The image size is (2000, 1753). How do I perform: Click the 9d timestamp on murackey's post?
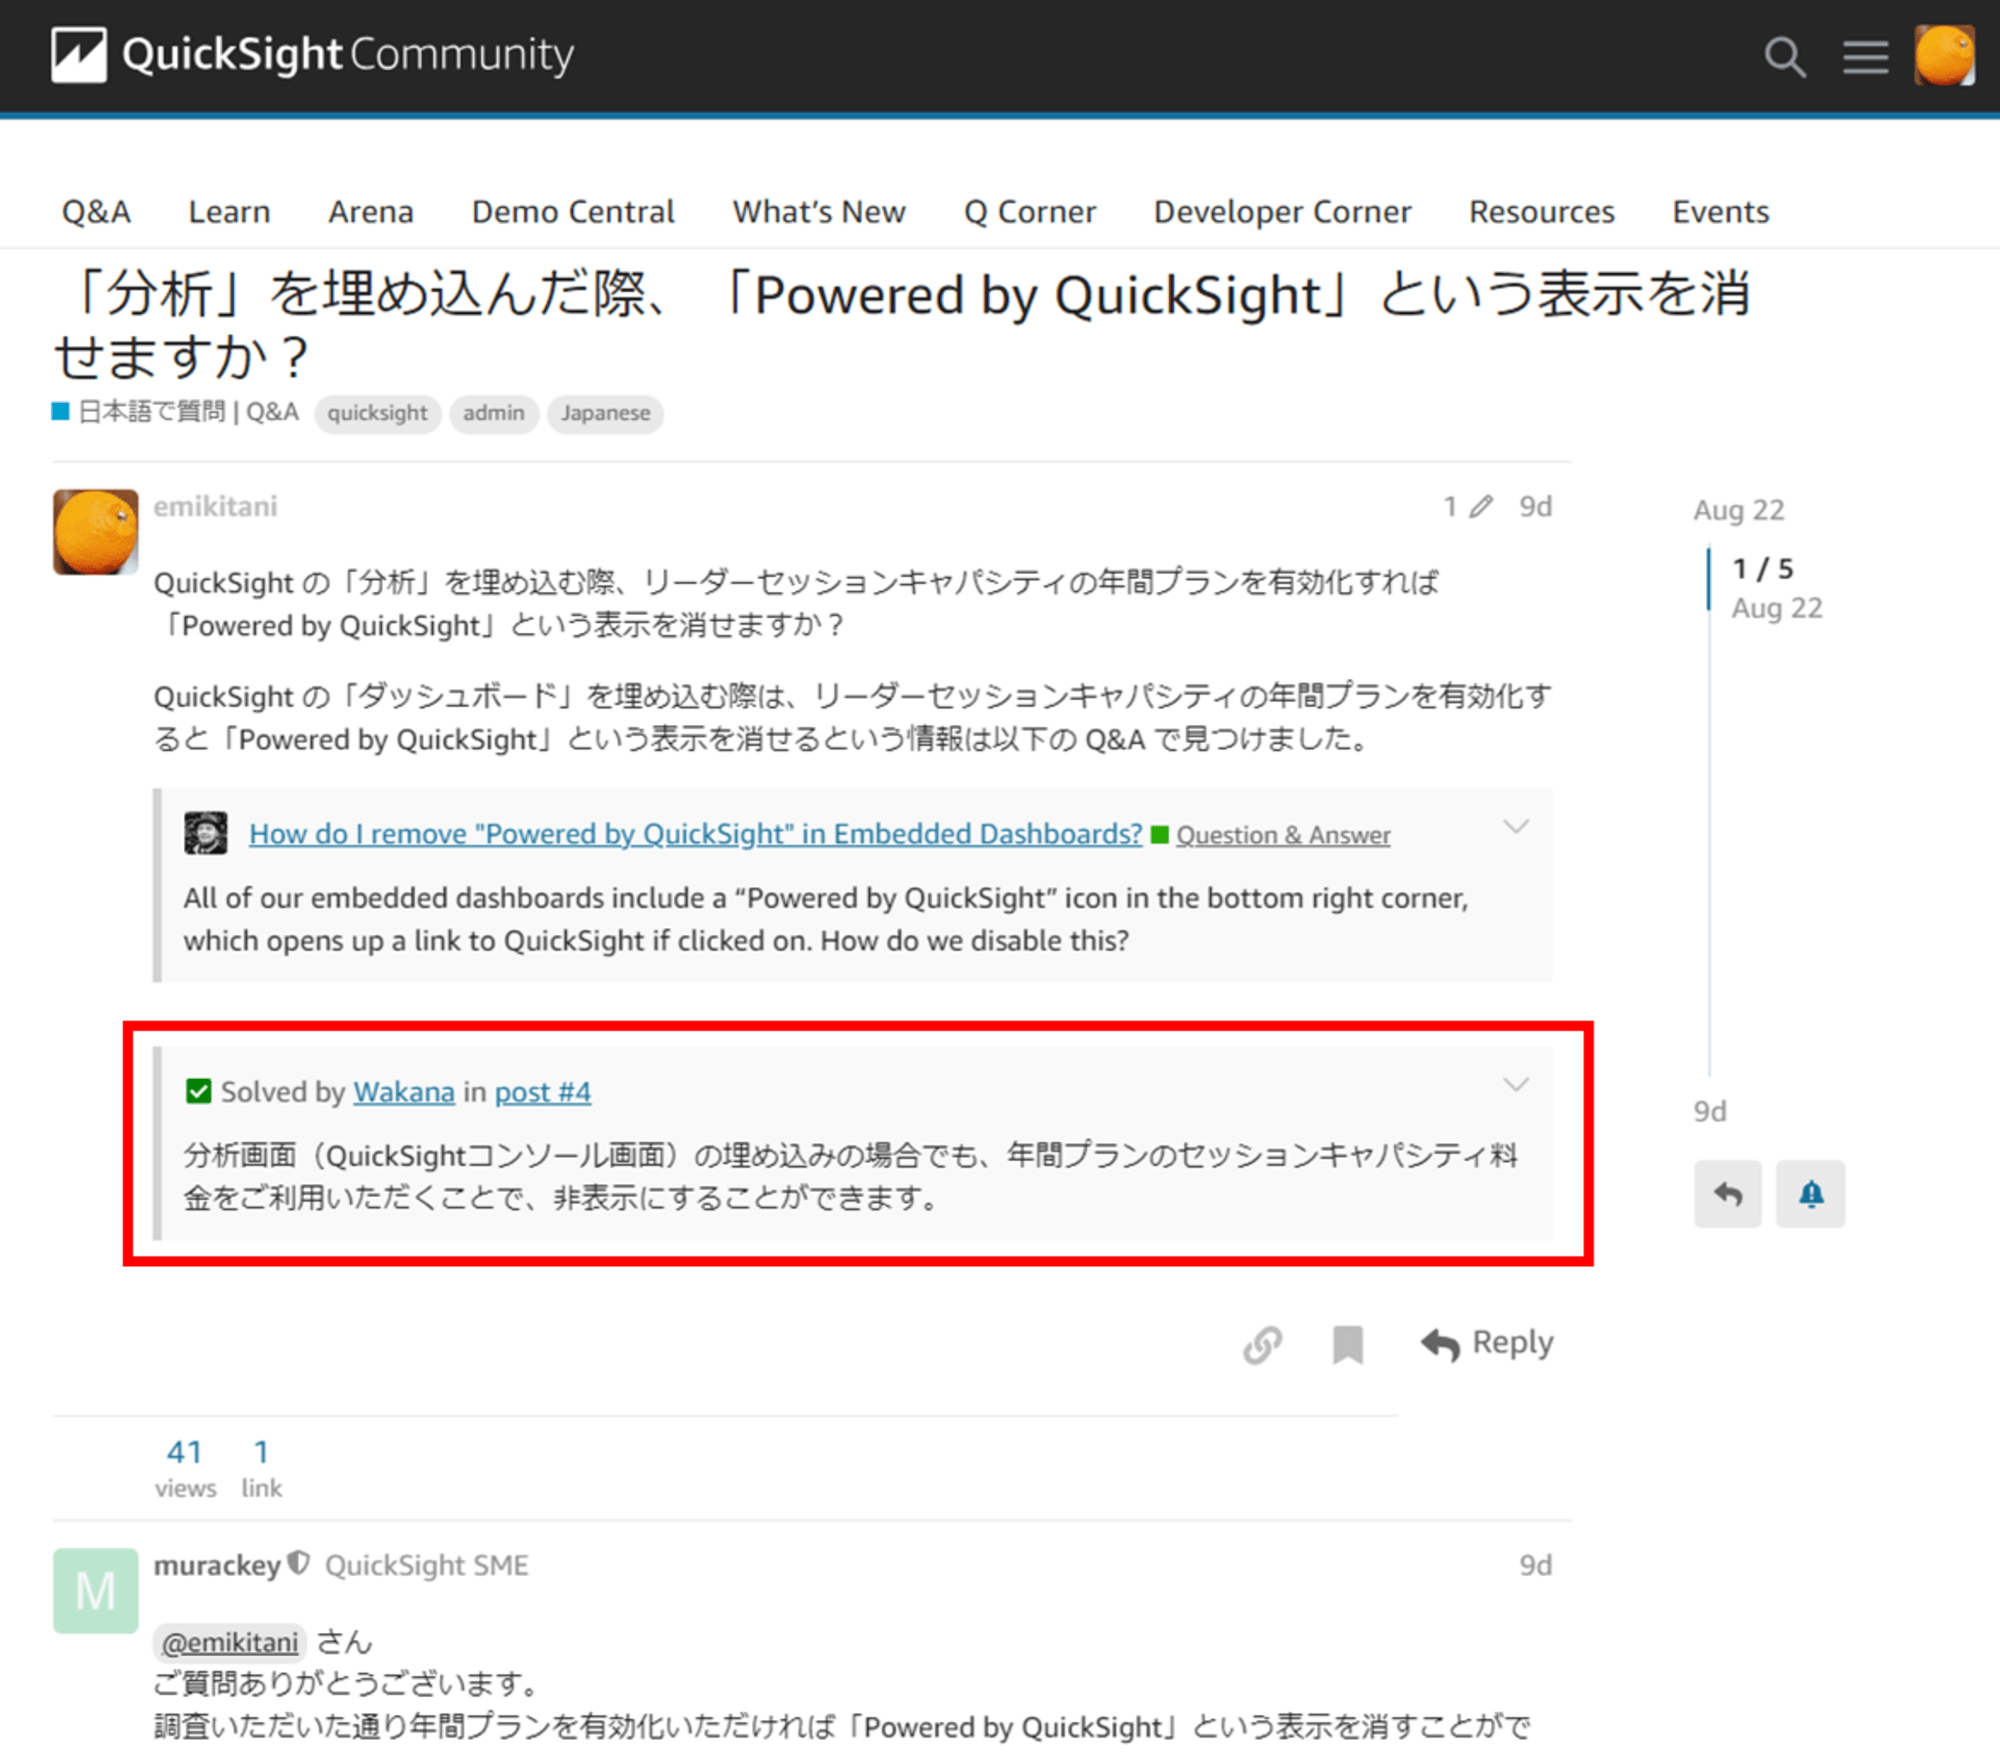click(1535, 1565)
